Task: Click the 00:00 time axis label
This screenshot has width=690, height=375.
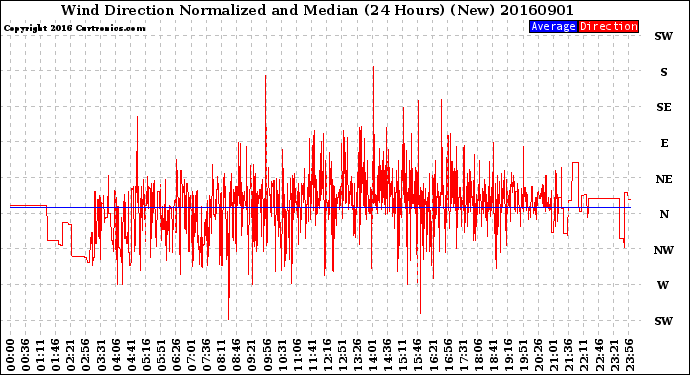Action: tap(11, 355)
